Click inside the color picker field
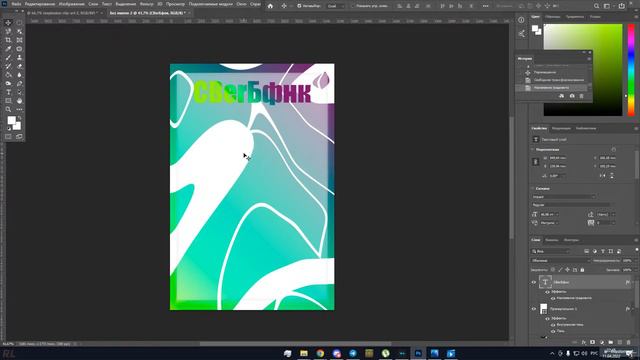Image resolution: width=640 pixels, height=360 pixels. [x=583, y=70]
